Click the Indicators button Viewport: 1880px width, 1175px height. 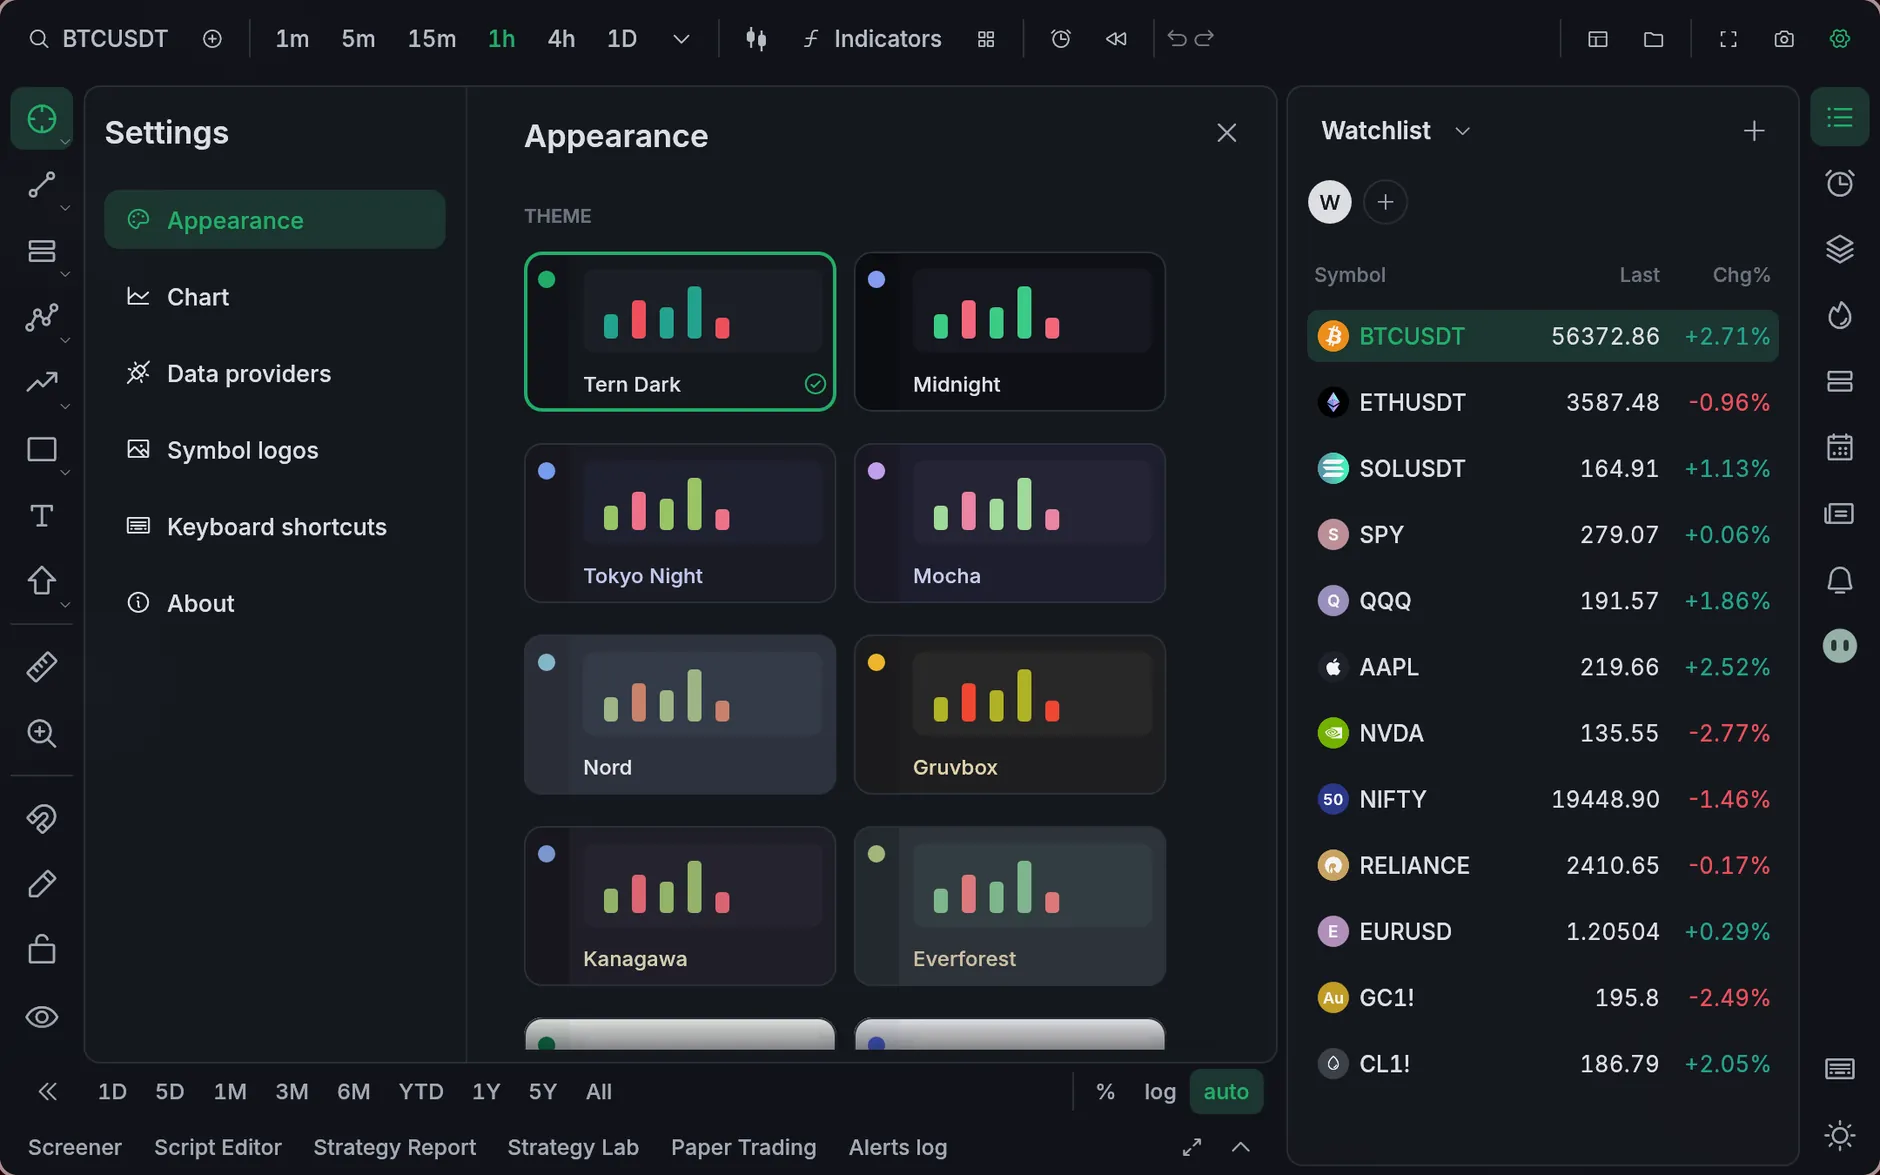[872, 39]
